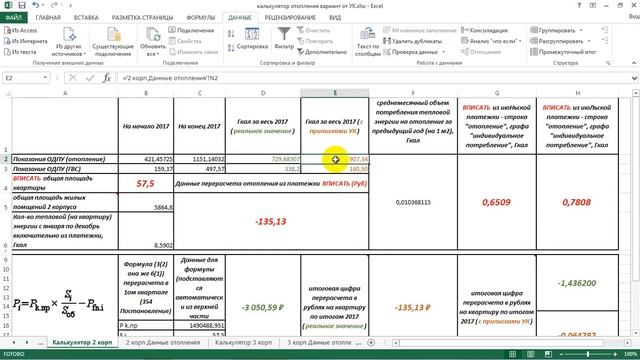Expand Группировать dropdown arrow
Screen dimensions: 640x360
click(x=581, y=31)
